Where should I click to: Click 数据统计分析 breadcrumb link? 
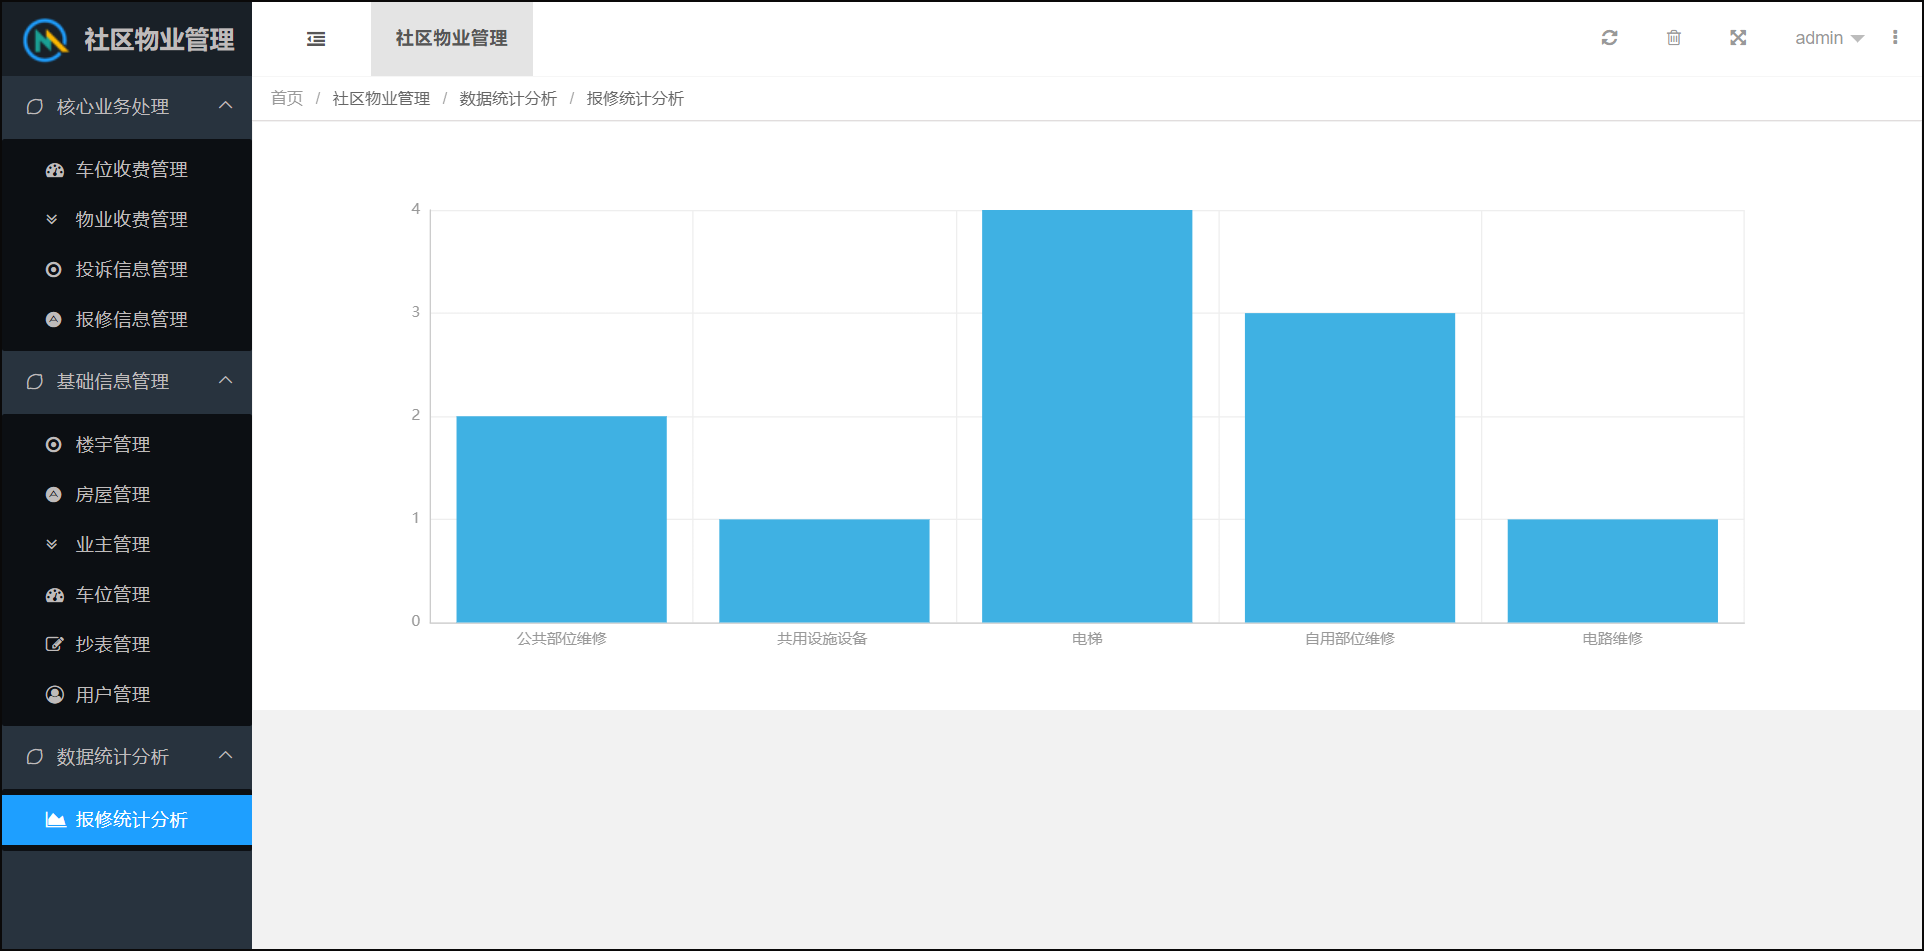[508, 98]
